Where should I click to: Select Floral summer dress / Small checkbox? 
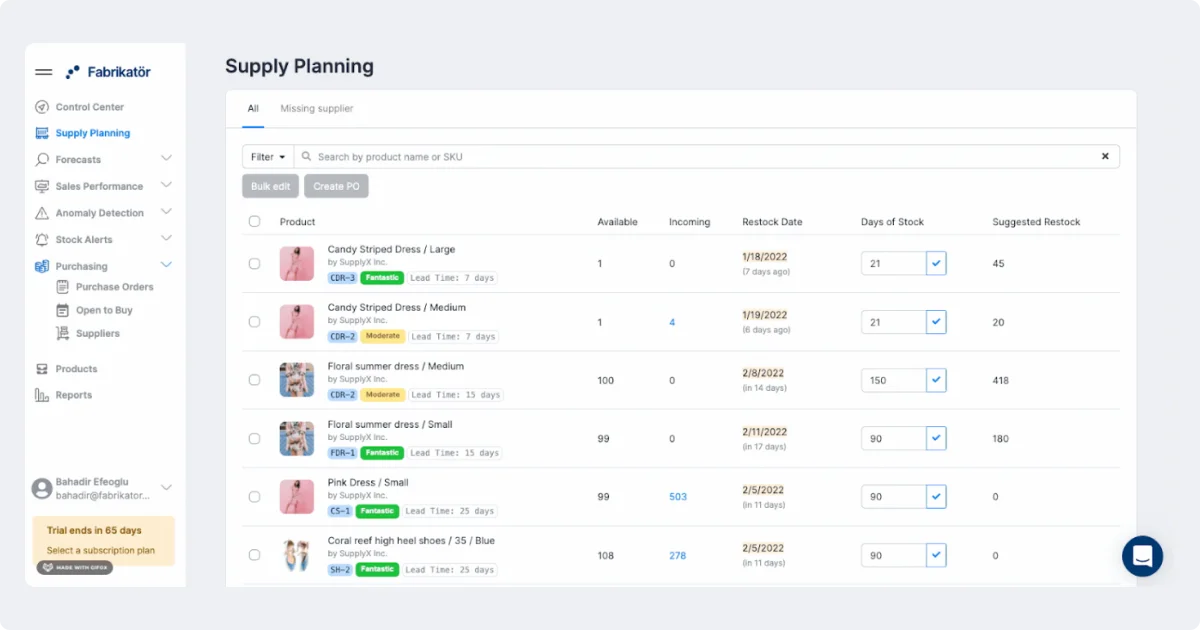click(x=254, y=439)
